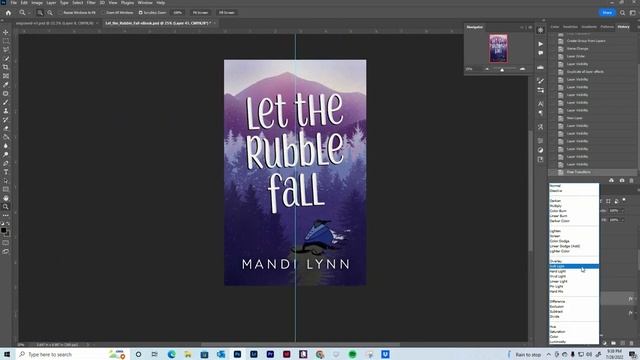Click the Fill Screen button
The width and height of the screenshot is (640, 360).
tap(227, 13)
